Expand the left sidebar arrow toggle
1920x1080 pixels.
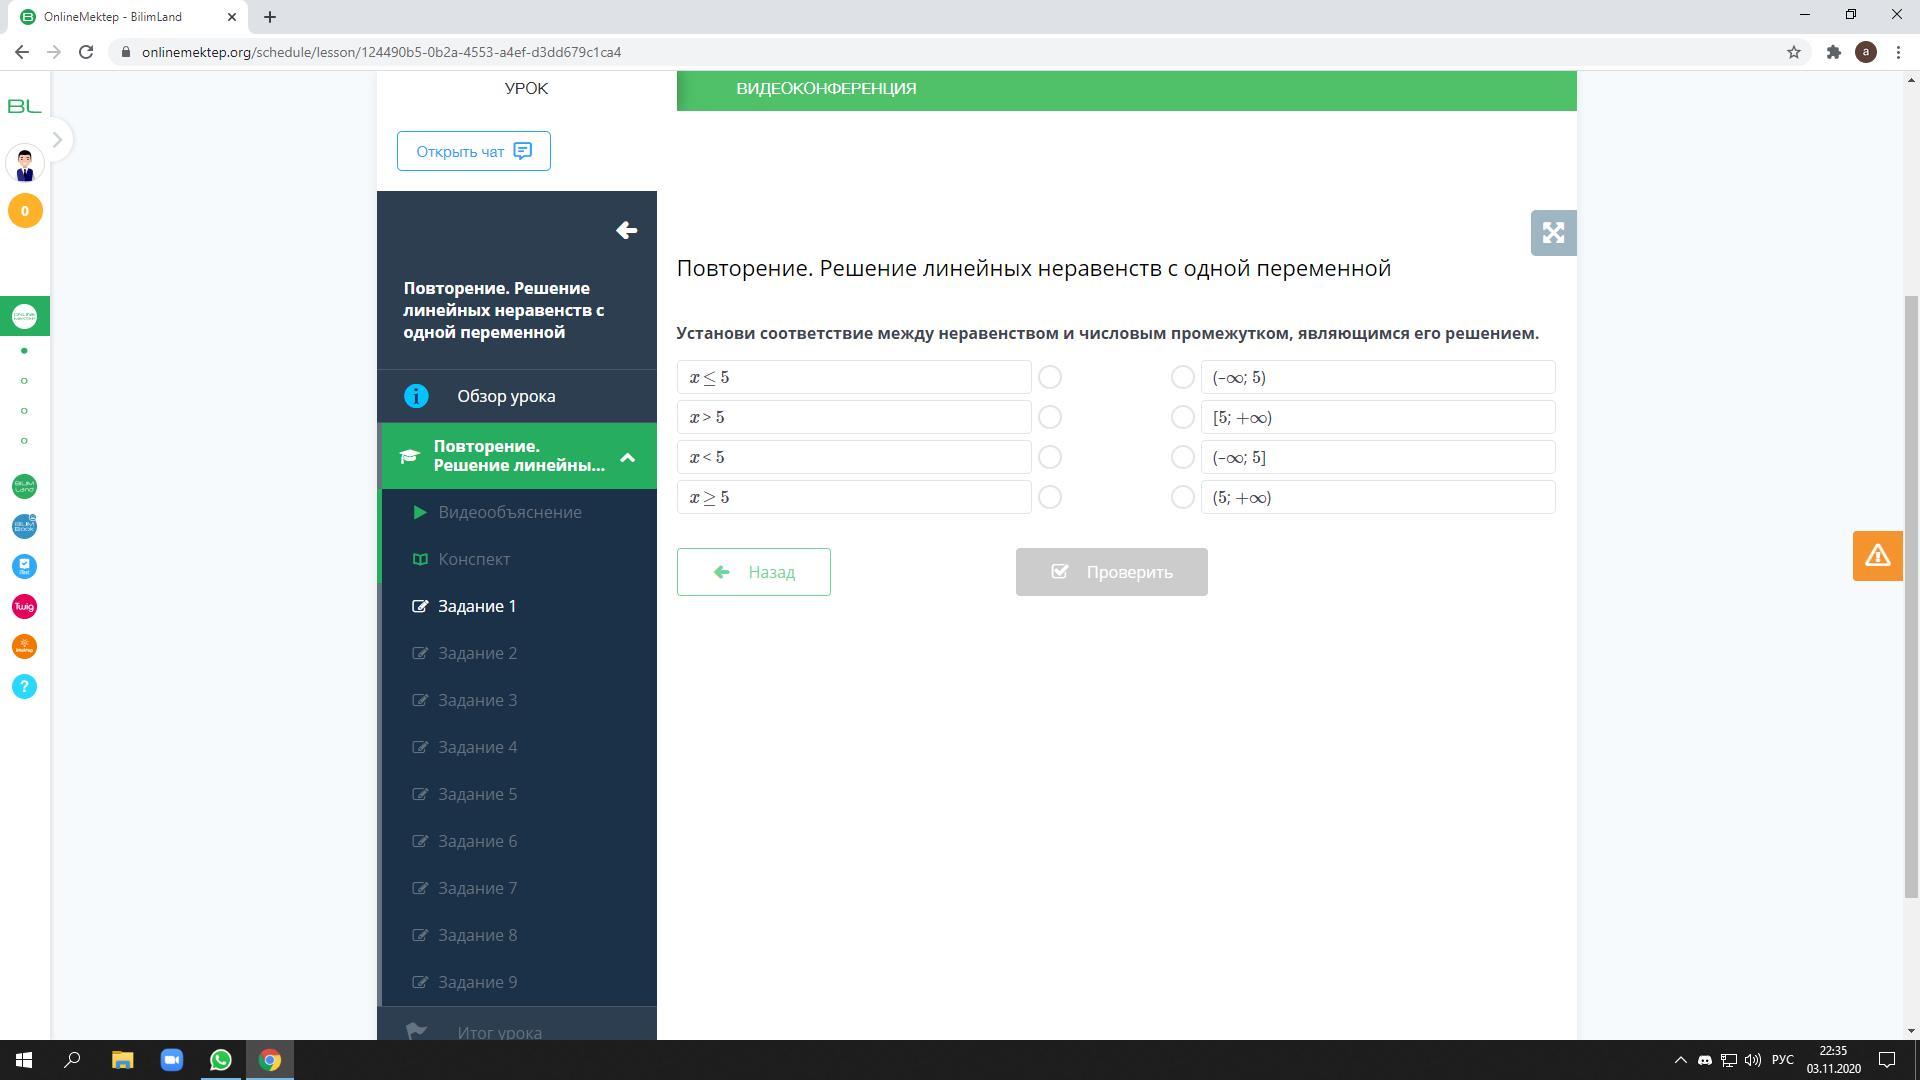tap(57, 140)
